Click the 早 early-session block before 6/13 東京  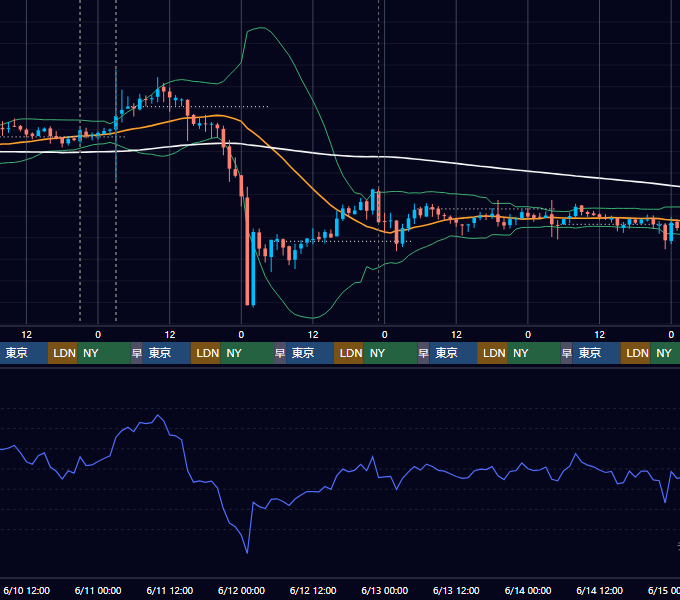(423, 353)
